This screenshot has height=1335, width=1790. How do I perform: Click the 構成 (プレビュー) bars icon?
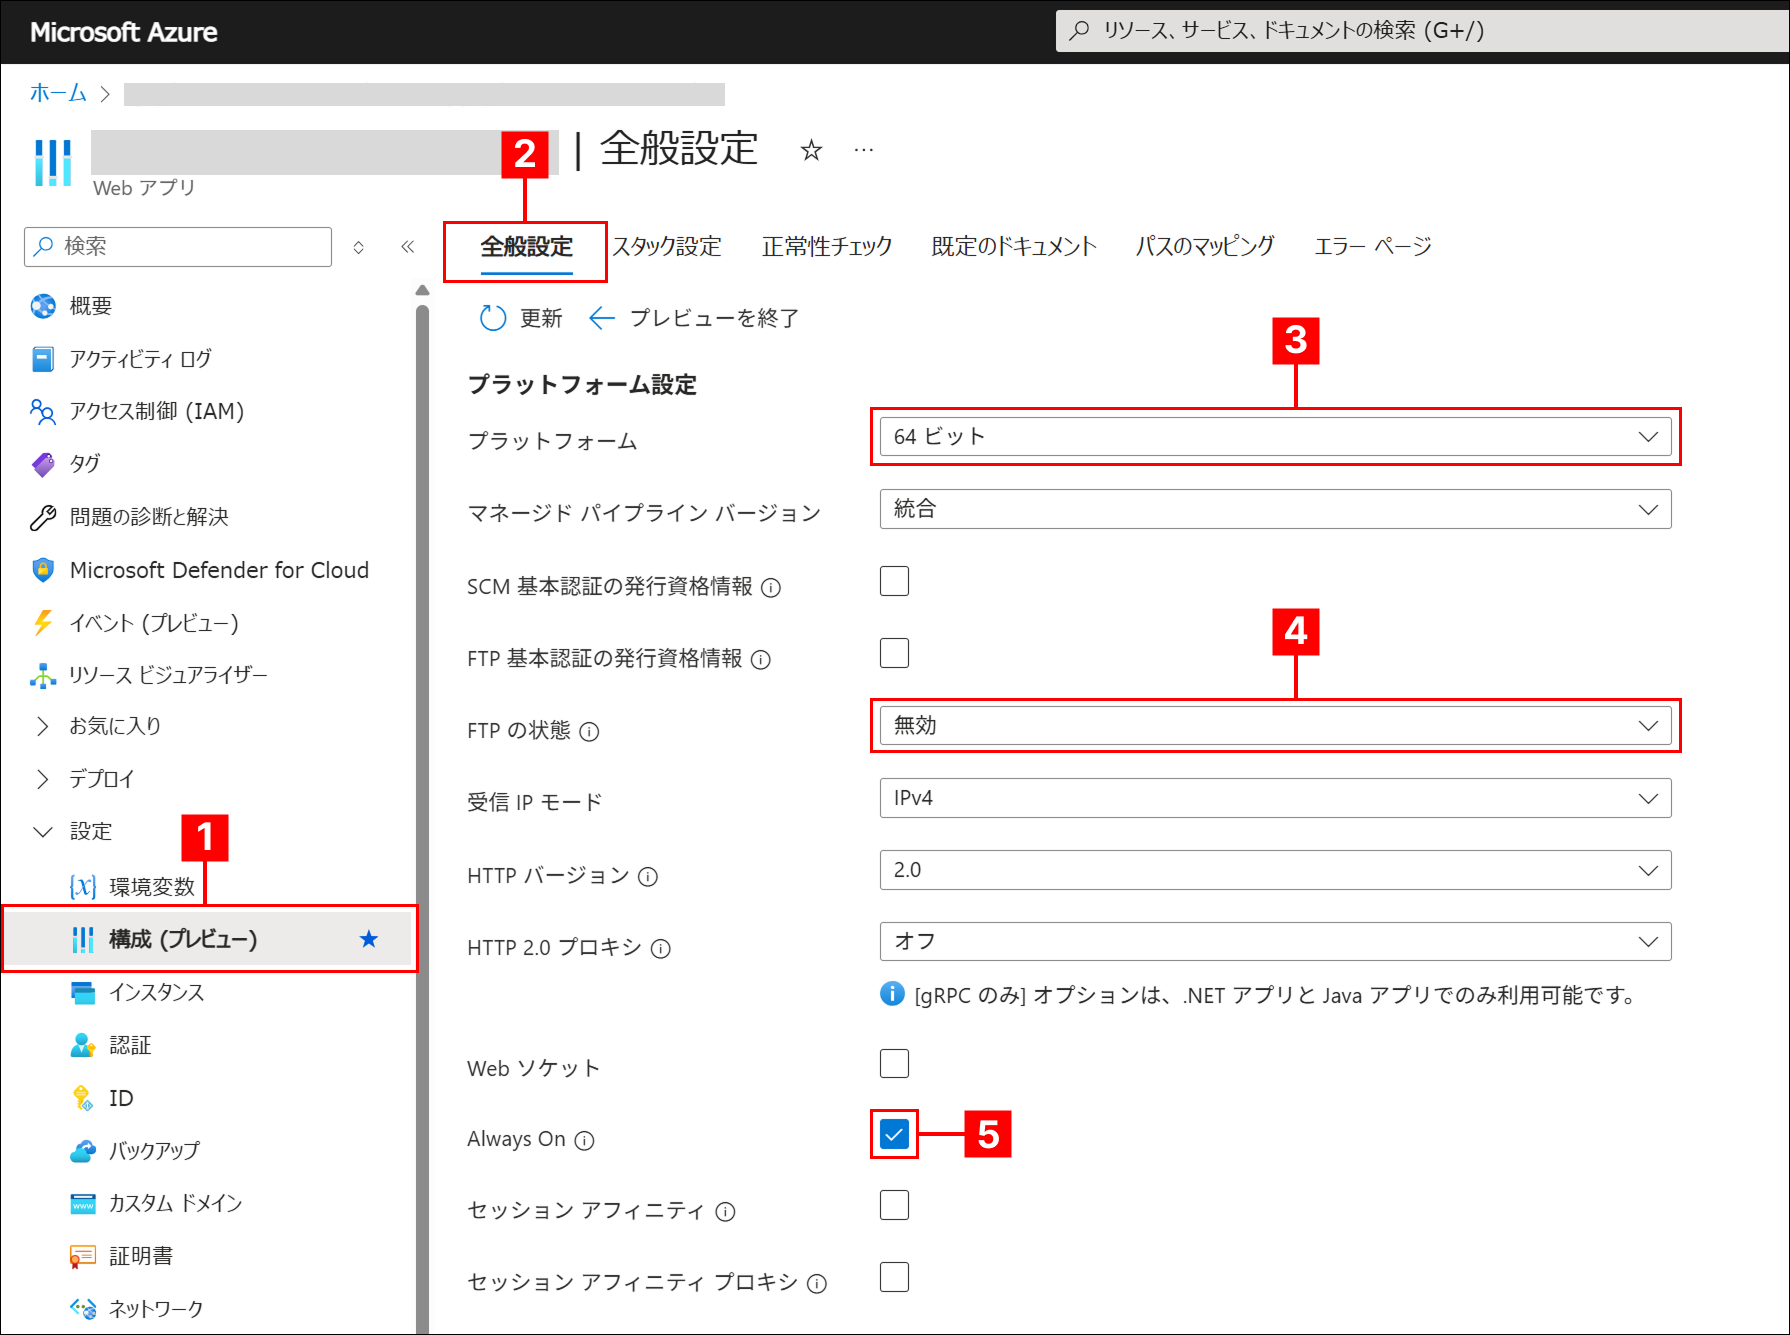coord(83,939)
